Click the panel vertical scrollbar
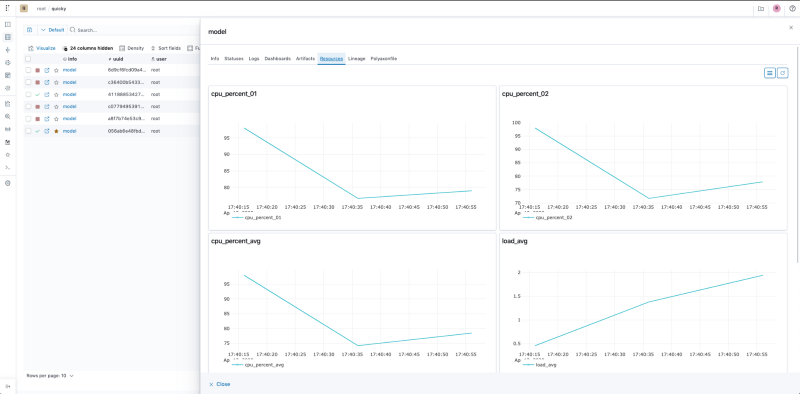The image size is (800, 394). click(797, 153)
